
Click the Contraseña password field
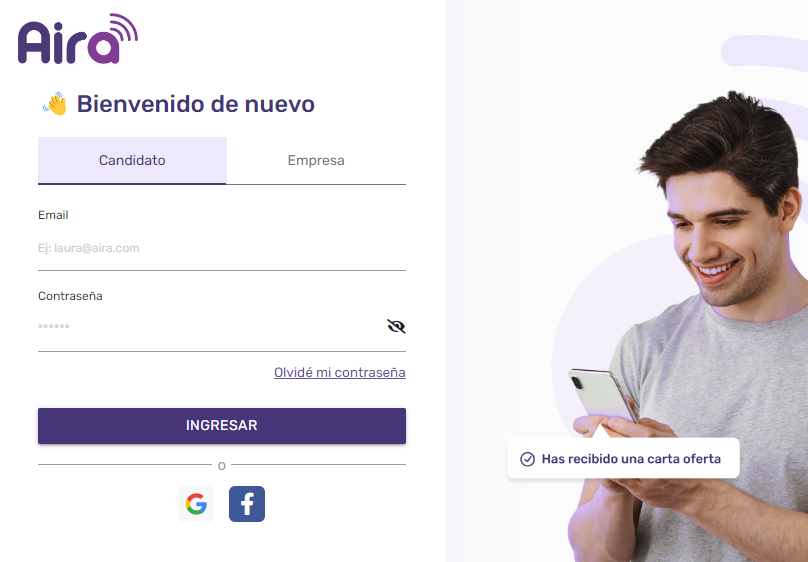(211, 327)
